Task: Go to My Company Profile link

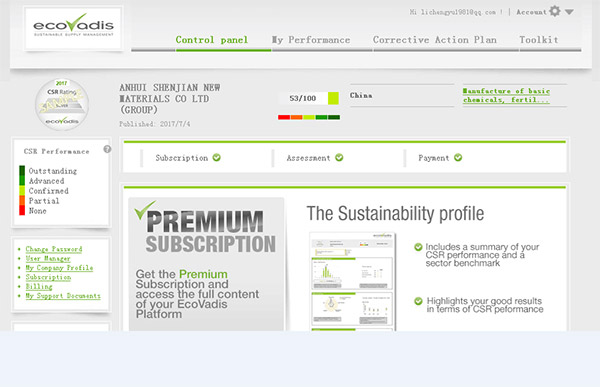Action: [x=59, y=268]
